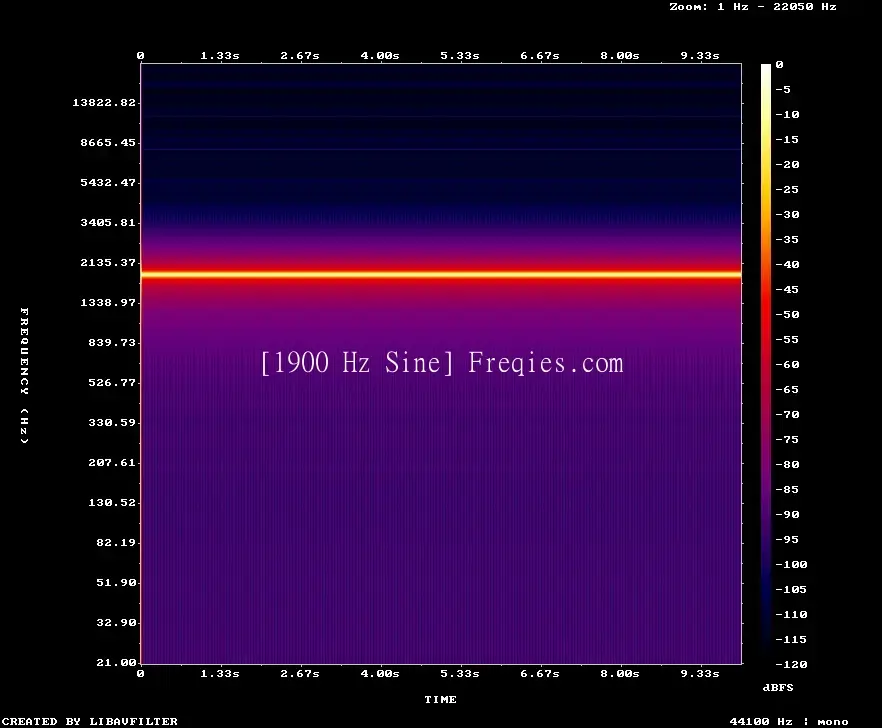
Task: Click the -120 value on the dBFS scale
Action: pos(791,664)
